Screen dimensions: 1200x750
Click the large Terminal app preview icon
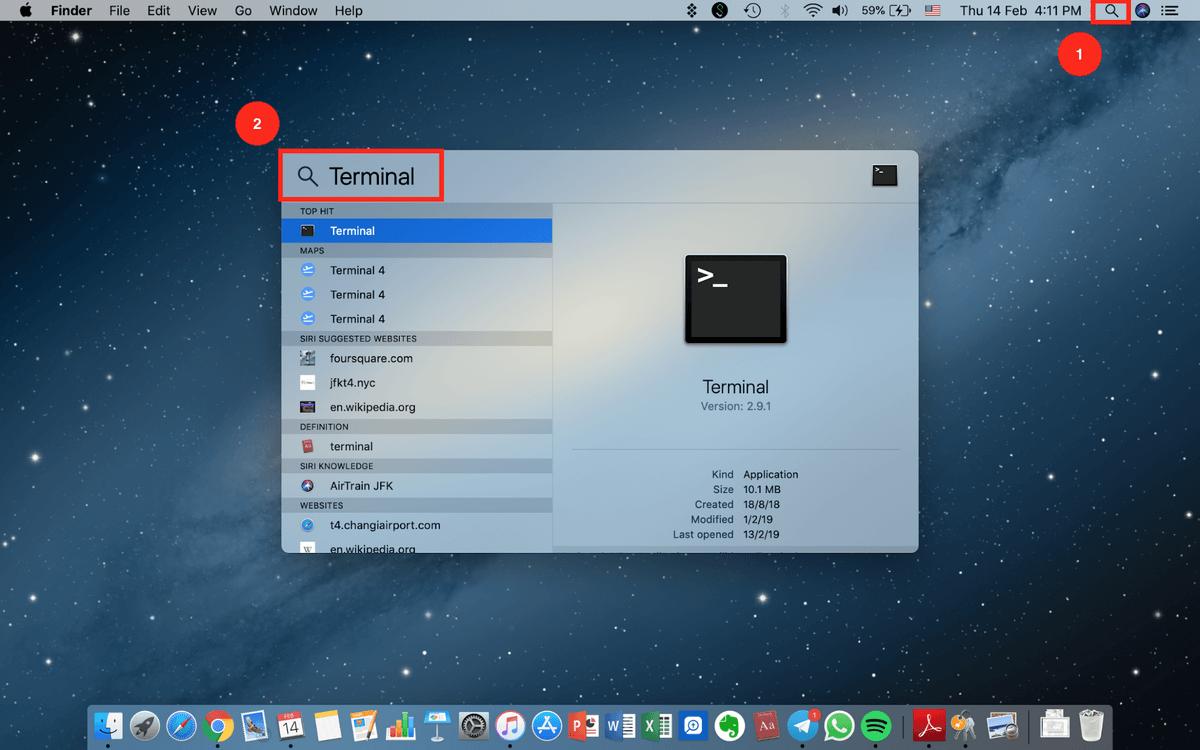735,299
